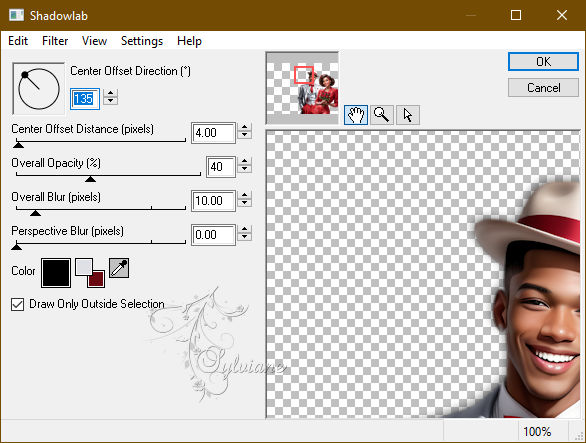Pick the eyedropper color sampler
The height and width of the screenshot is (443, 586).
click(x=119, y=268)
